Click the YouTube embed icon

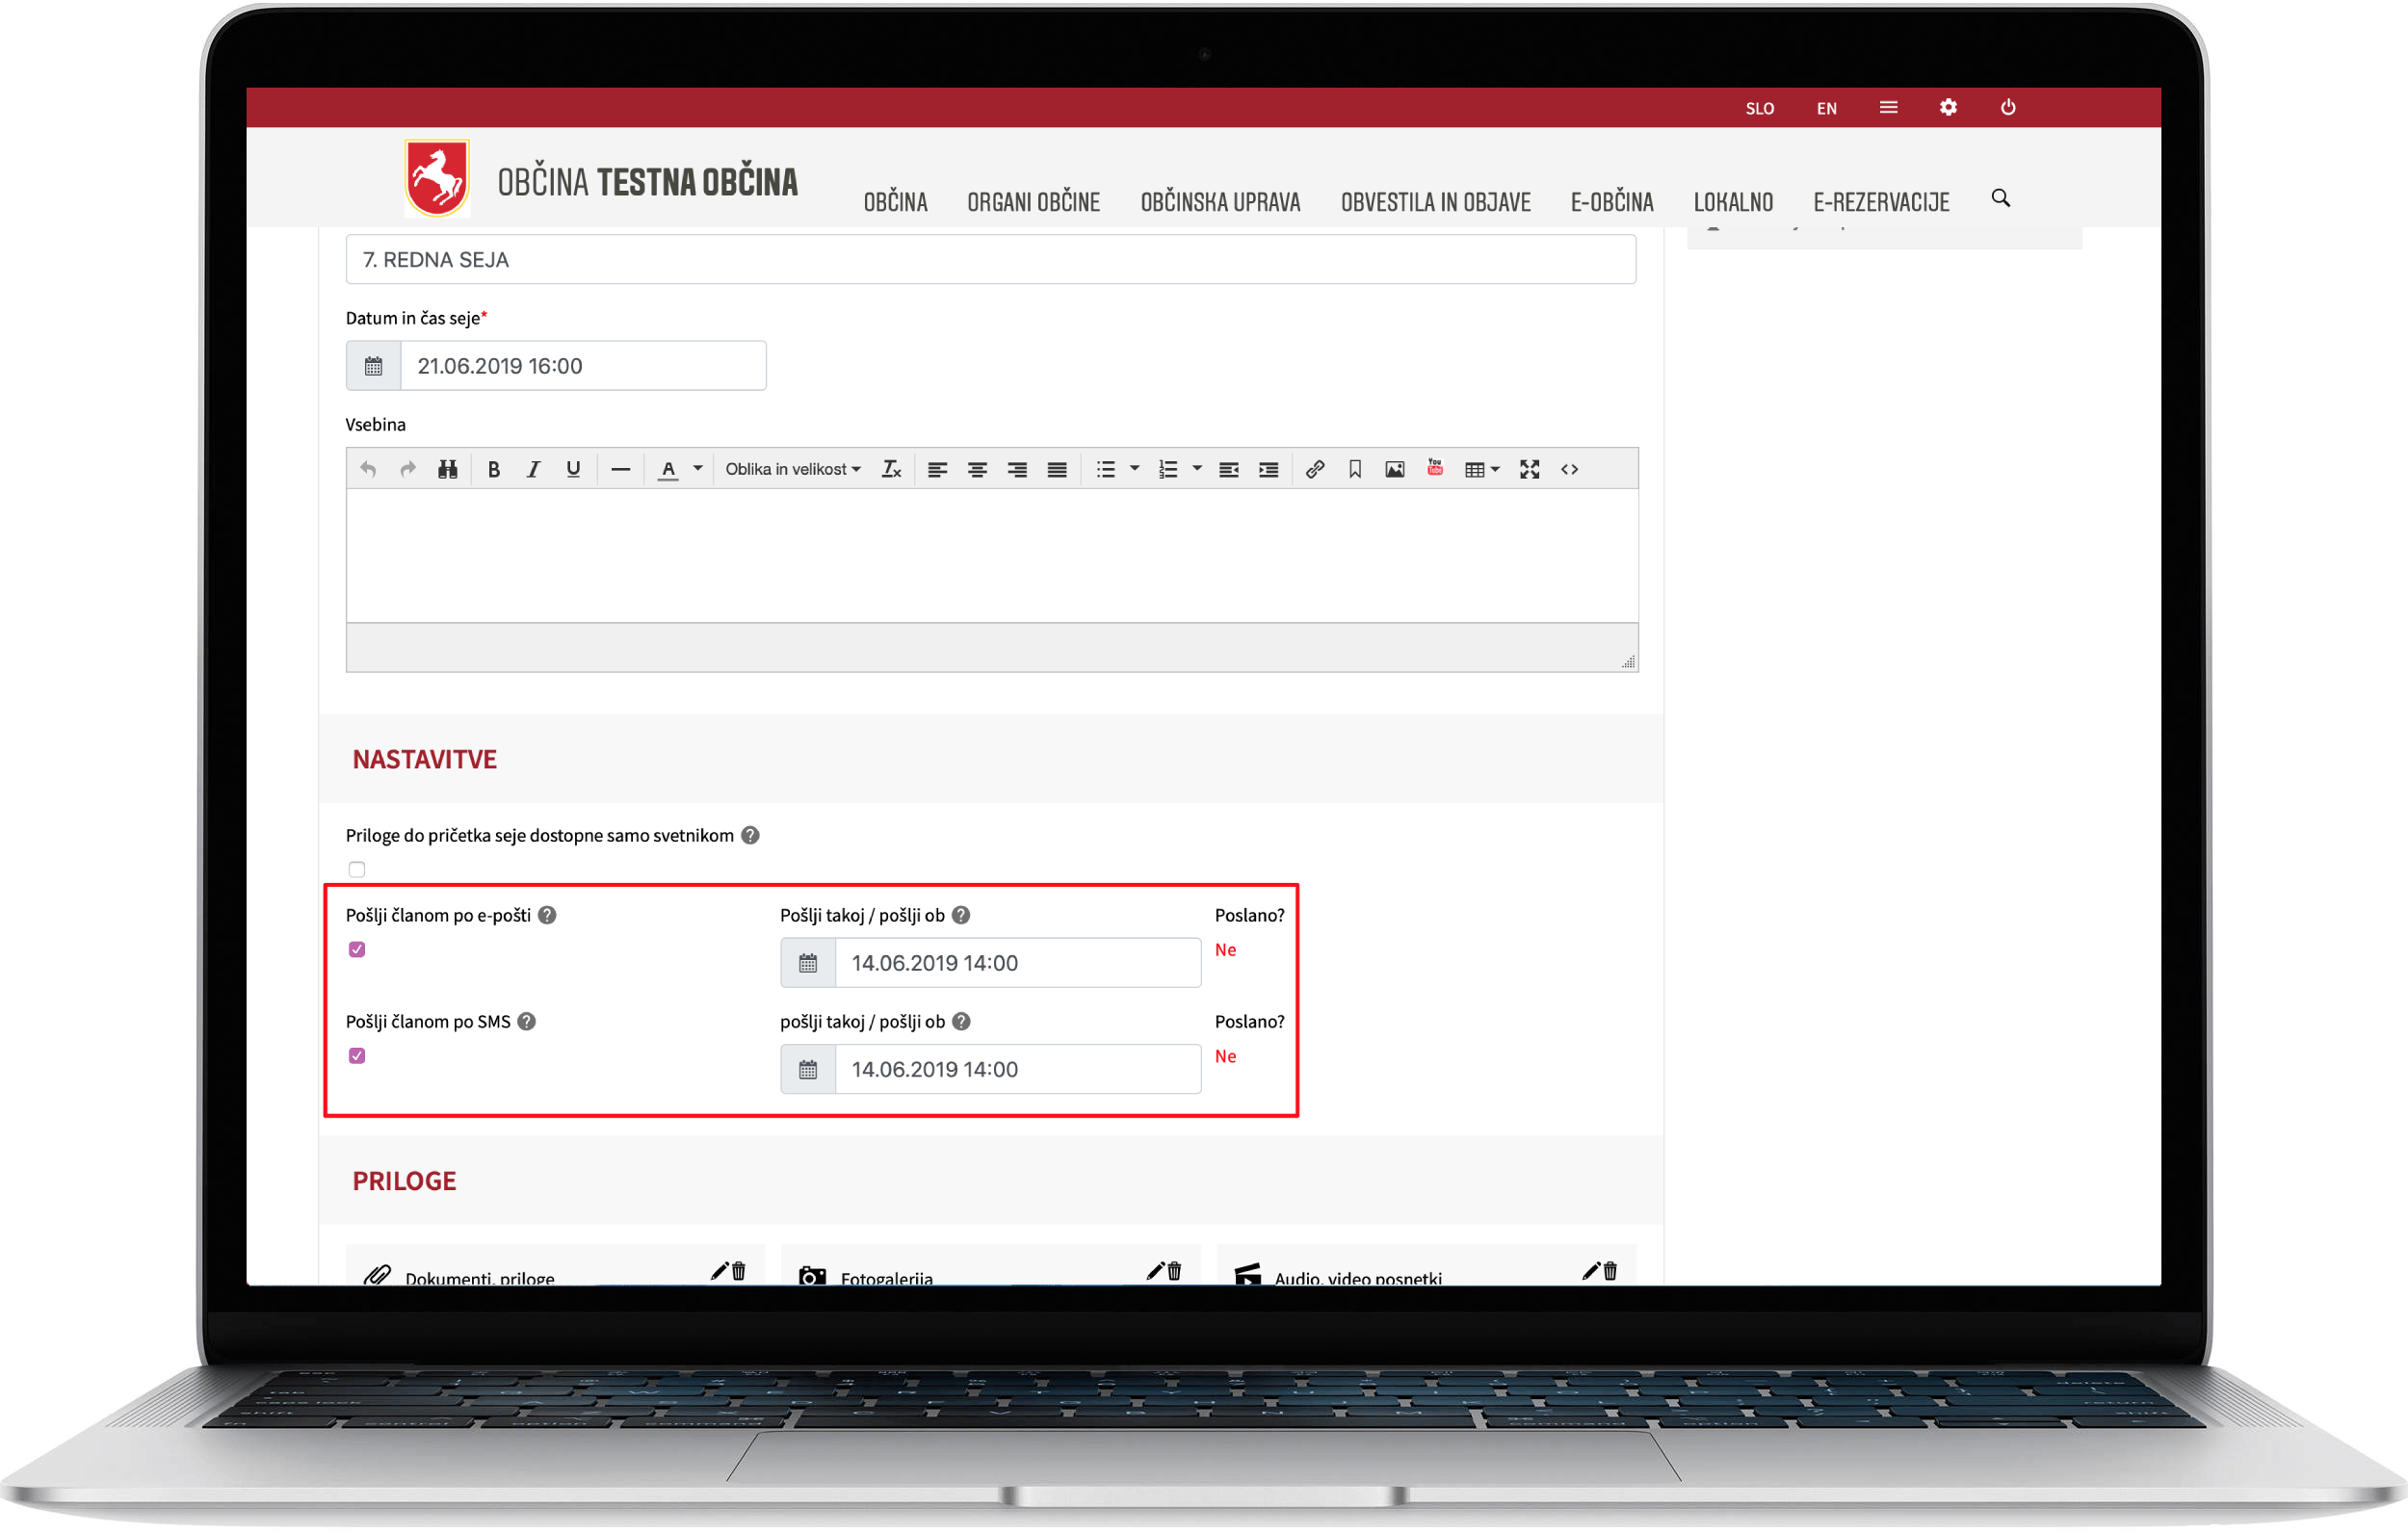coord(1434,468)
